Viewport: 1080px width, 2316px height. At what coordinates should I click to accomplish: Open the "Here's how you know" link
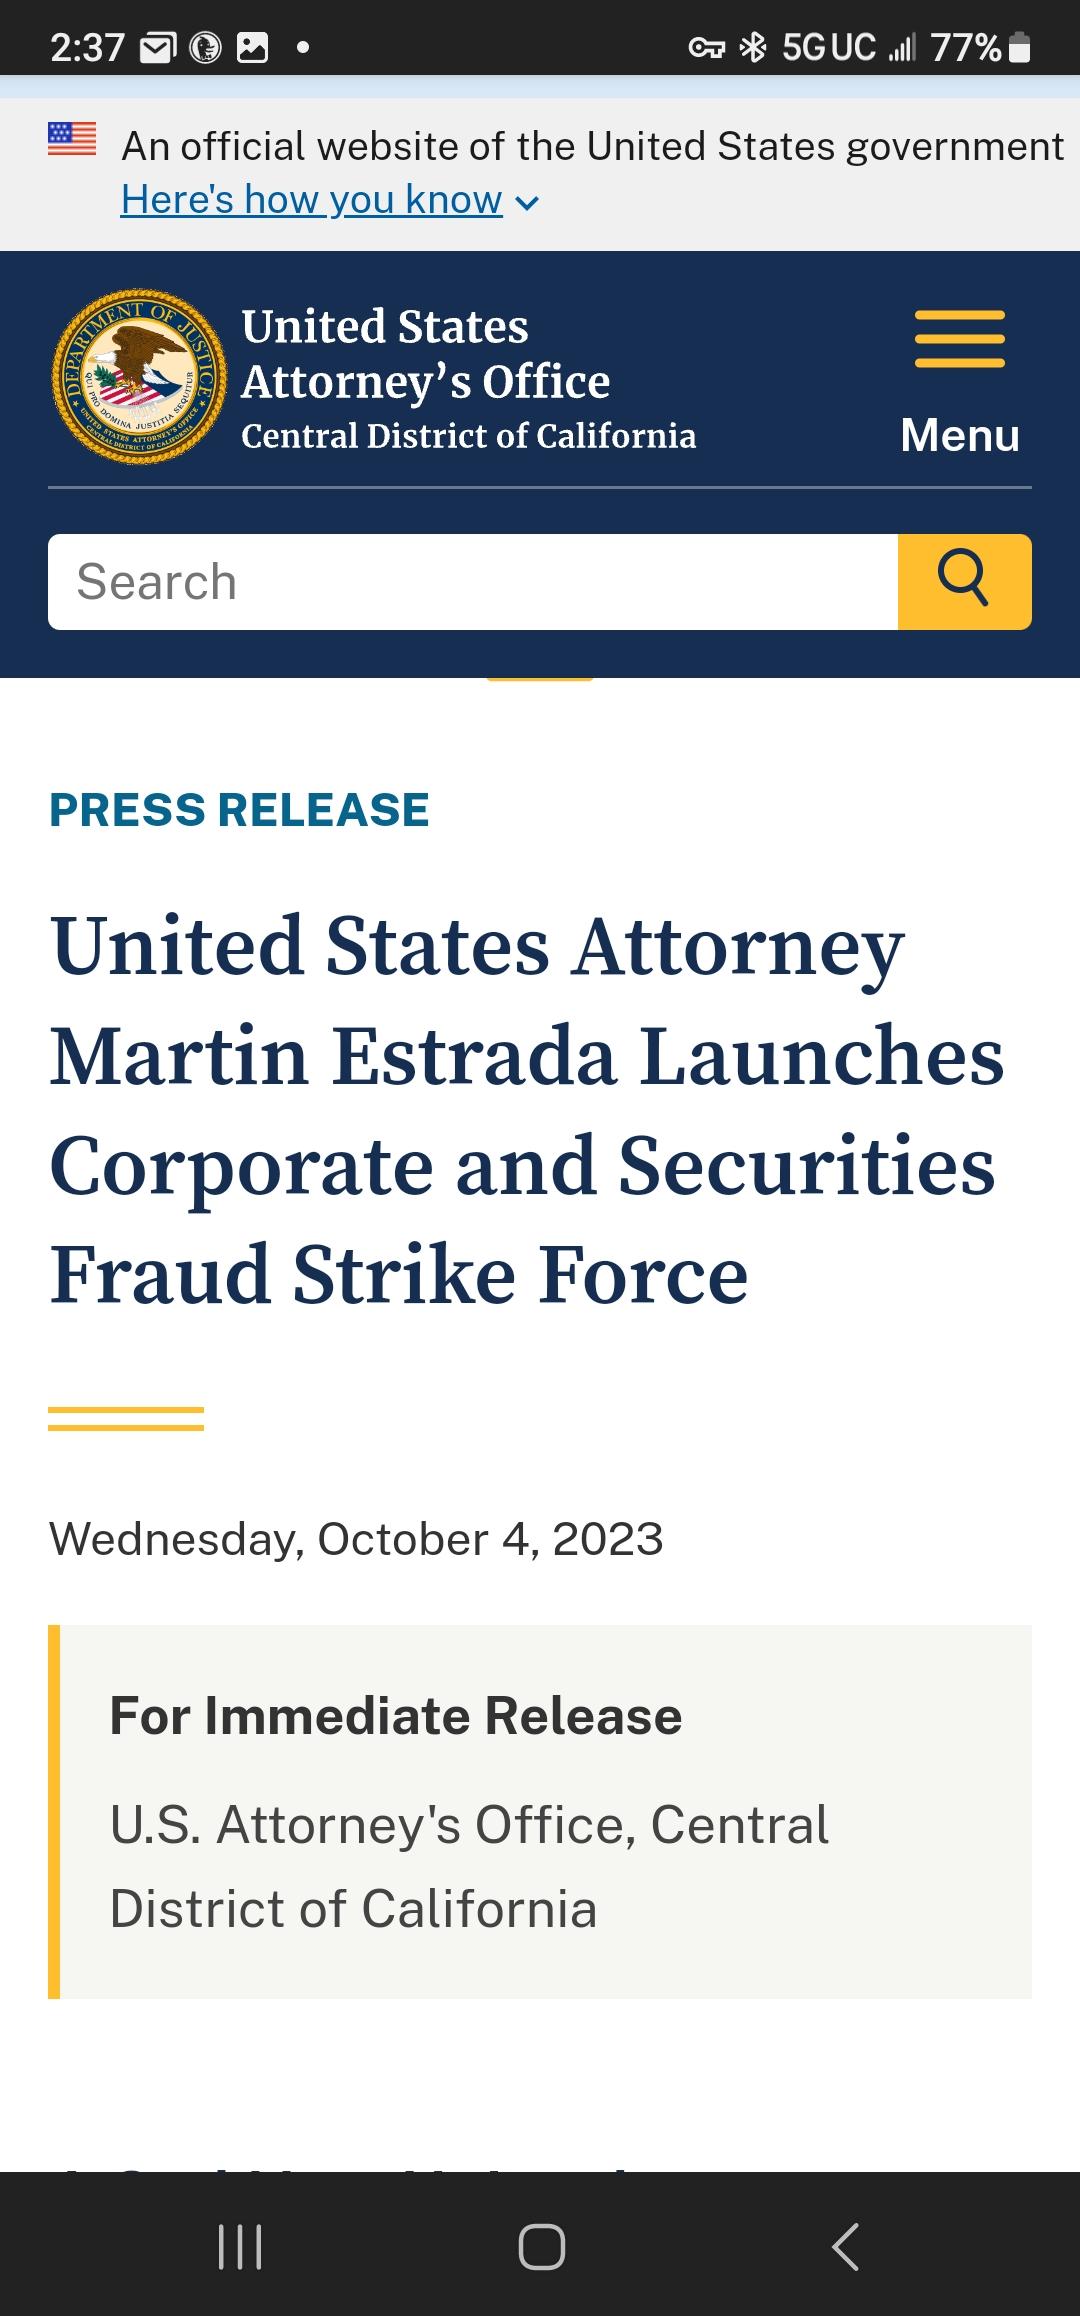point(311,200)
